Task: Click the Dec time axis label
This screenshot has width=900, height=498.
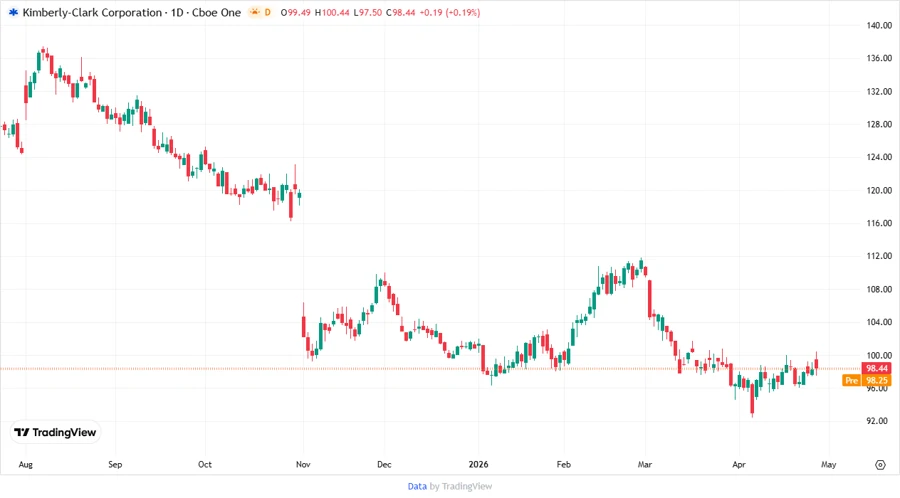Action: [384, 464]
